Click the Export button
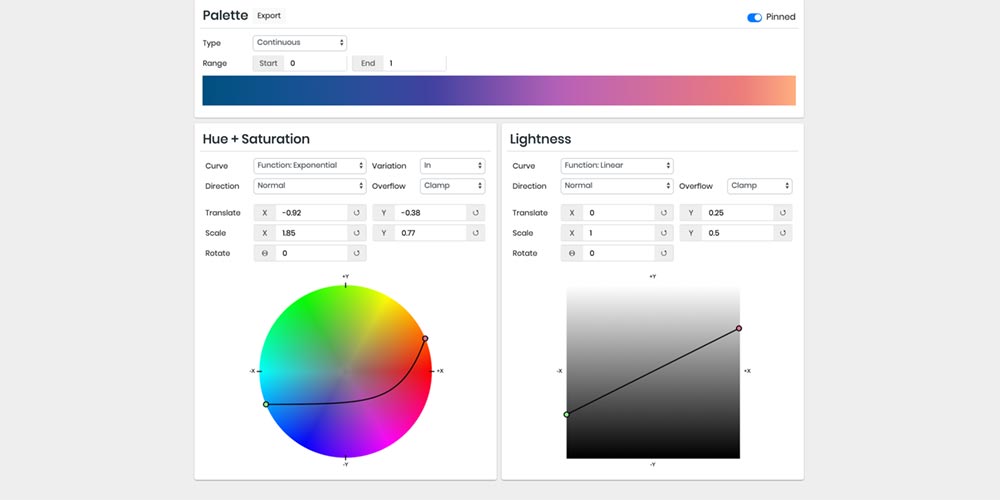Image resolution: width=1000 pixels, height=500 pixels. point(269,16)
